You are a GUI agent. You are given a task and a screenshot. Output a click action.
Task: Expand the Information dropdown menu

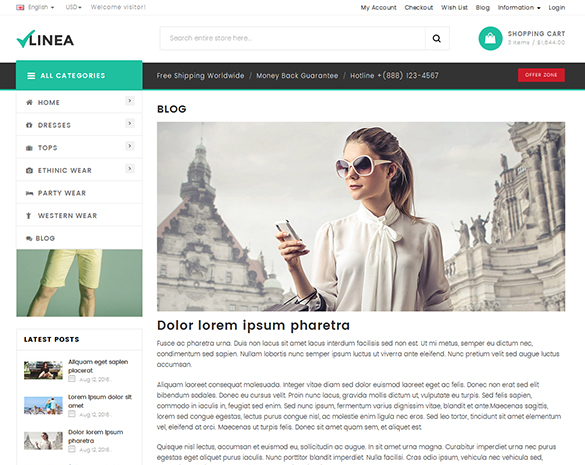tap(519, 7)
